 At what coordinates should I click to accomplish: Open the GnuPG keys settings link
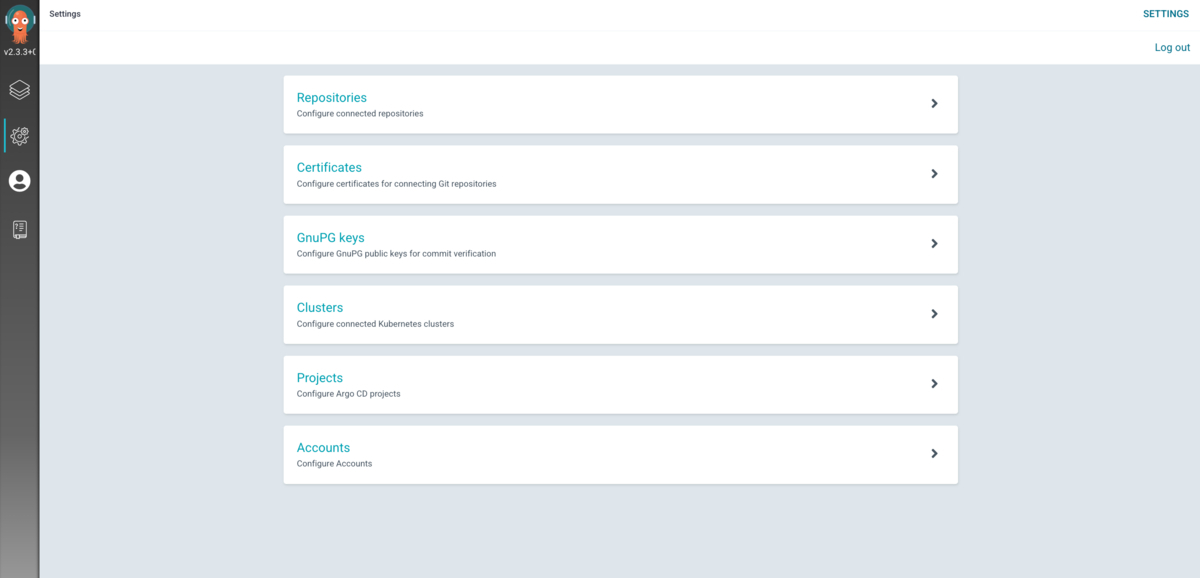331,238
